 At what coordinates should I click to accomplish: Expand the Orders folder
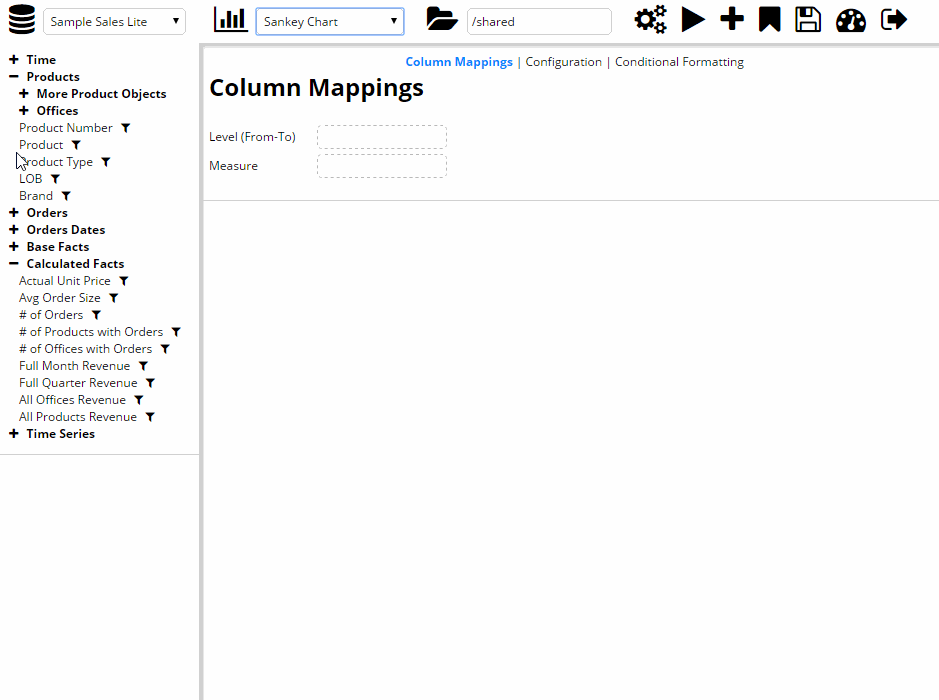point(14,213)
